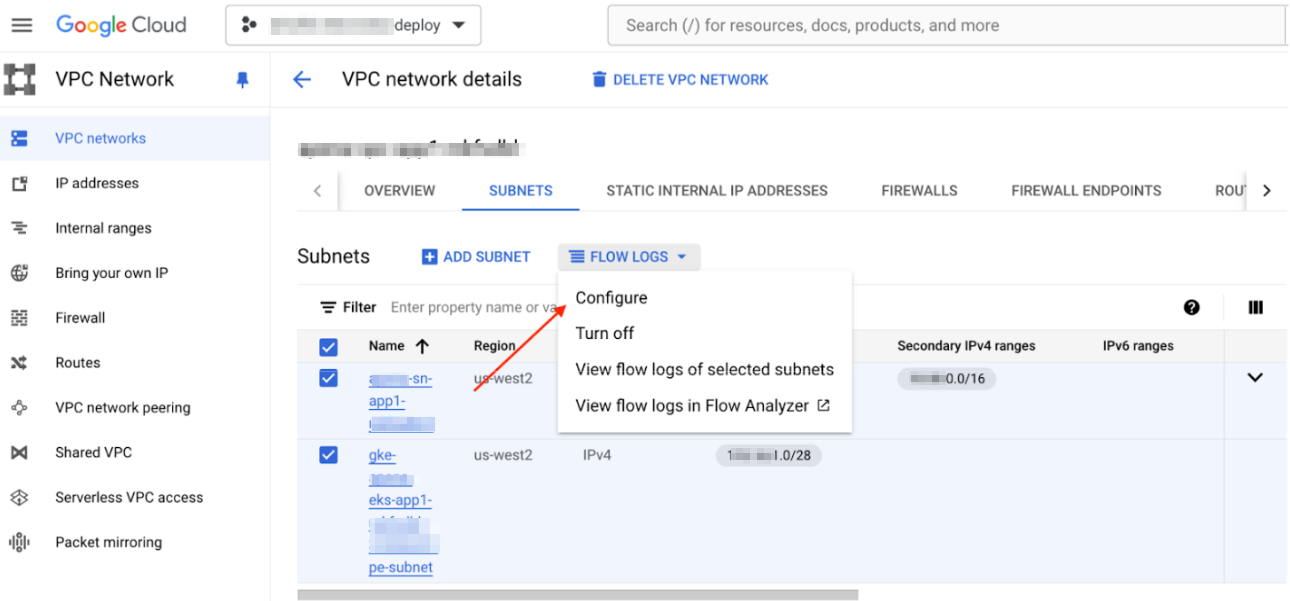
Task: Switch to the FIREWALL ENDPOINTS tab
Action: pos(1086,190)
